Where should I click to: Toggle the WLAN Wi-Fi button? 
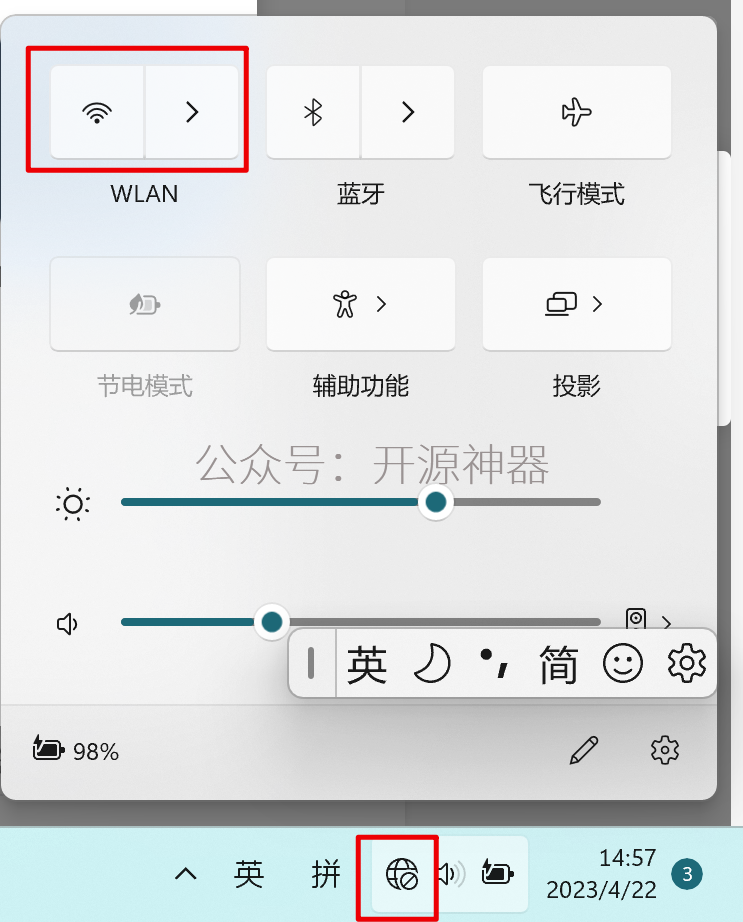tap(97, 112)
